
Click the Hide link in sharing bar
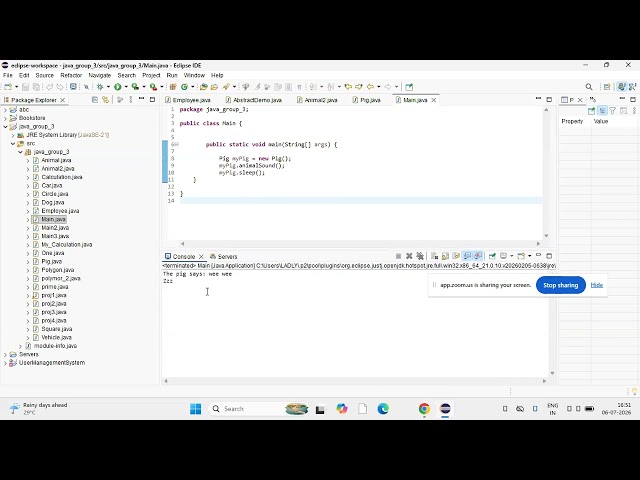pos(596,285)
